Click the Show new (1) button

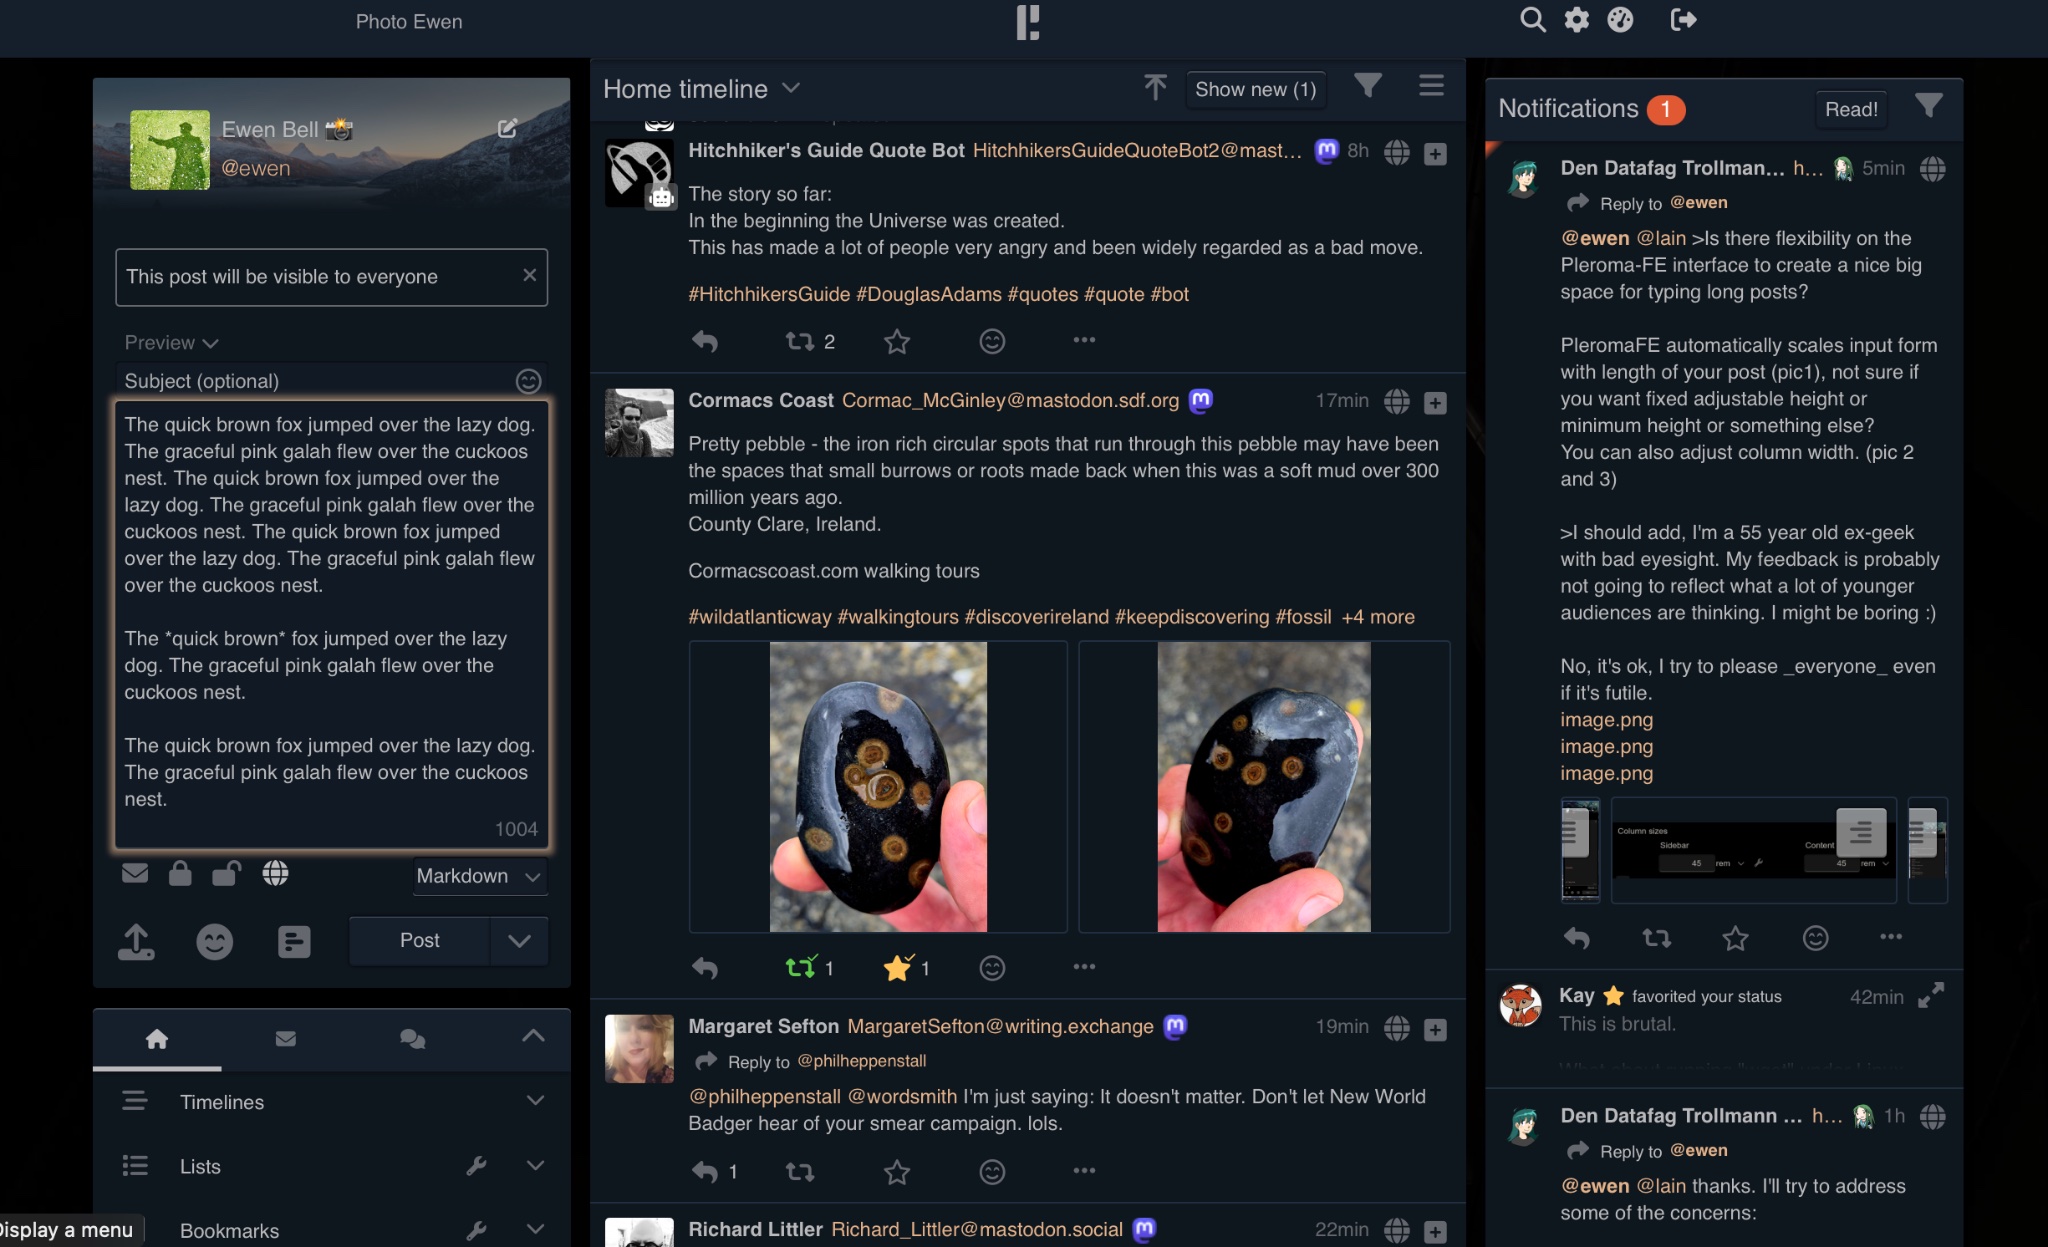pos(1255,89)
